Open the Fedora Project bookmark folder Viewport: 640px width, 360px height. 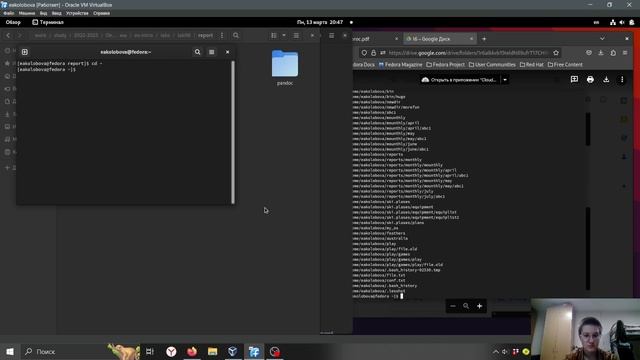tap(445, 64)
